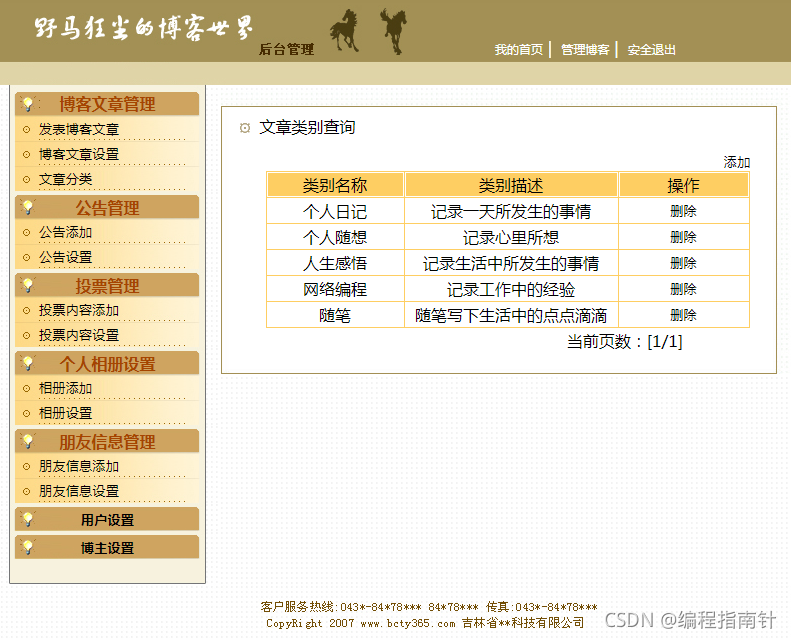Viewport: 791px width, 638px height.
Task: Open 朋友信息设置 in the sidebar
Action: (x=79, y=491)
